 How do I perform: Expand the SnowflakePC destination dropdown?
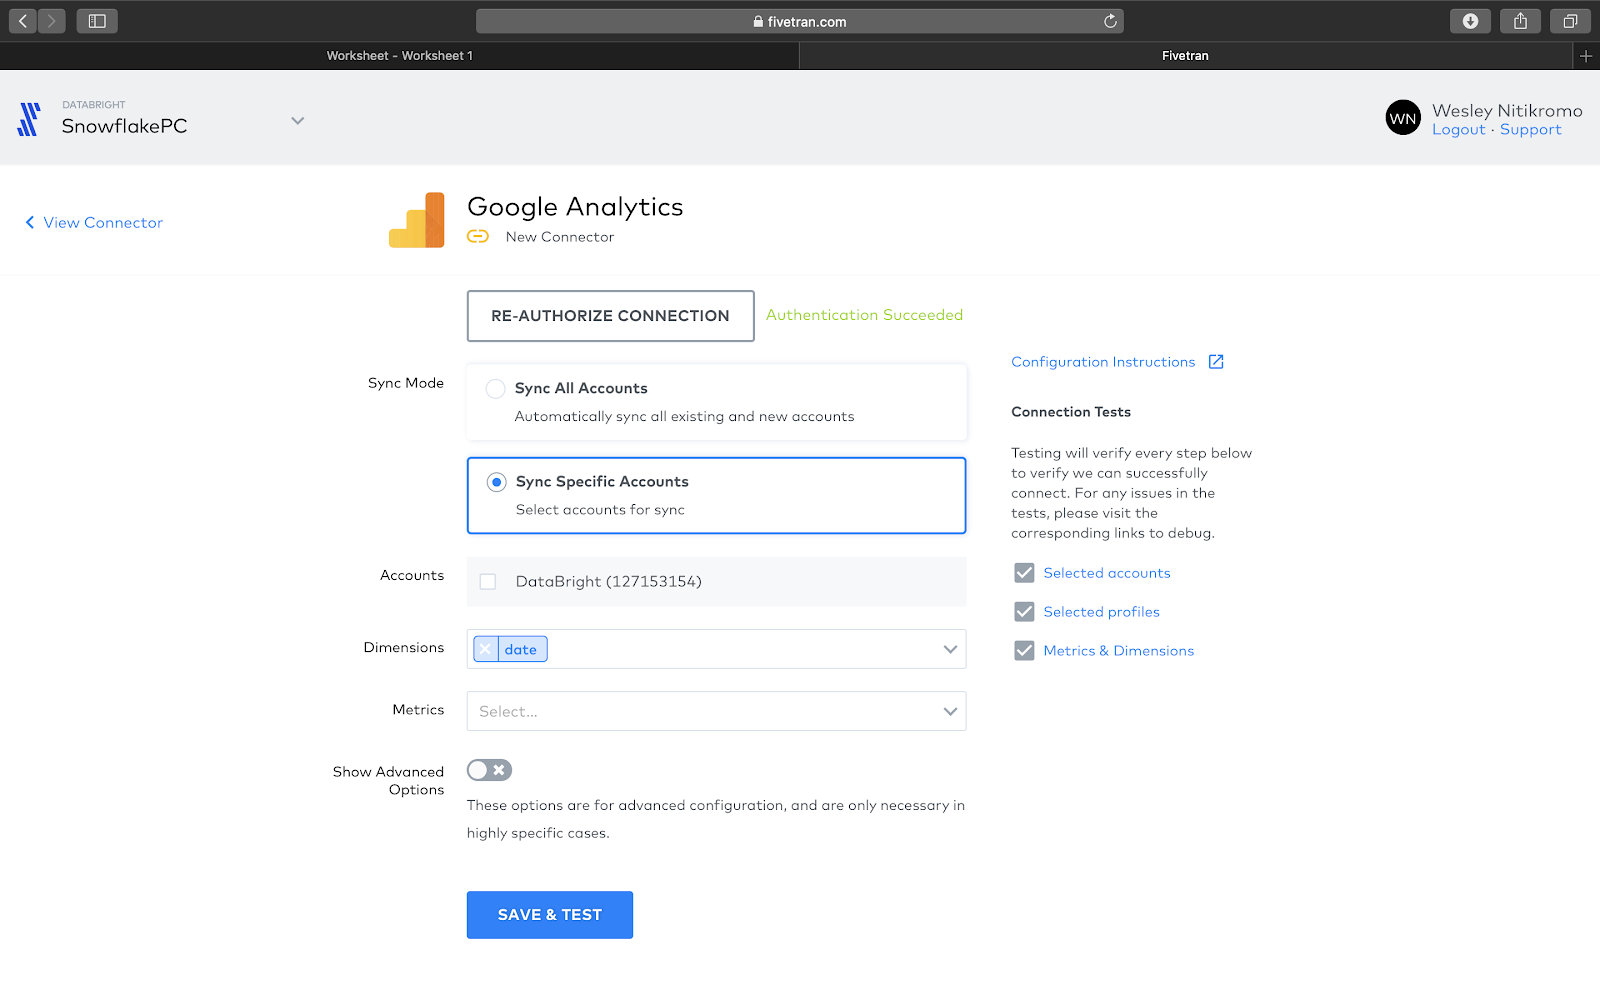tap(297, 121)
